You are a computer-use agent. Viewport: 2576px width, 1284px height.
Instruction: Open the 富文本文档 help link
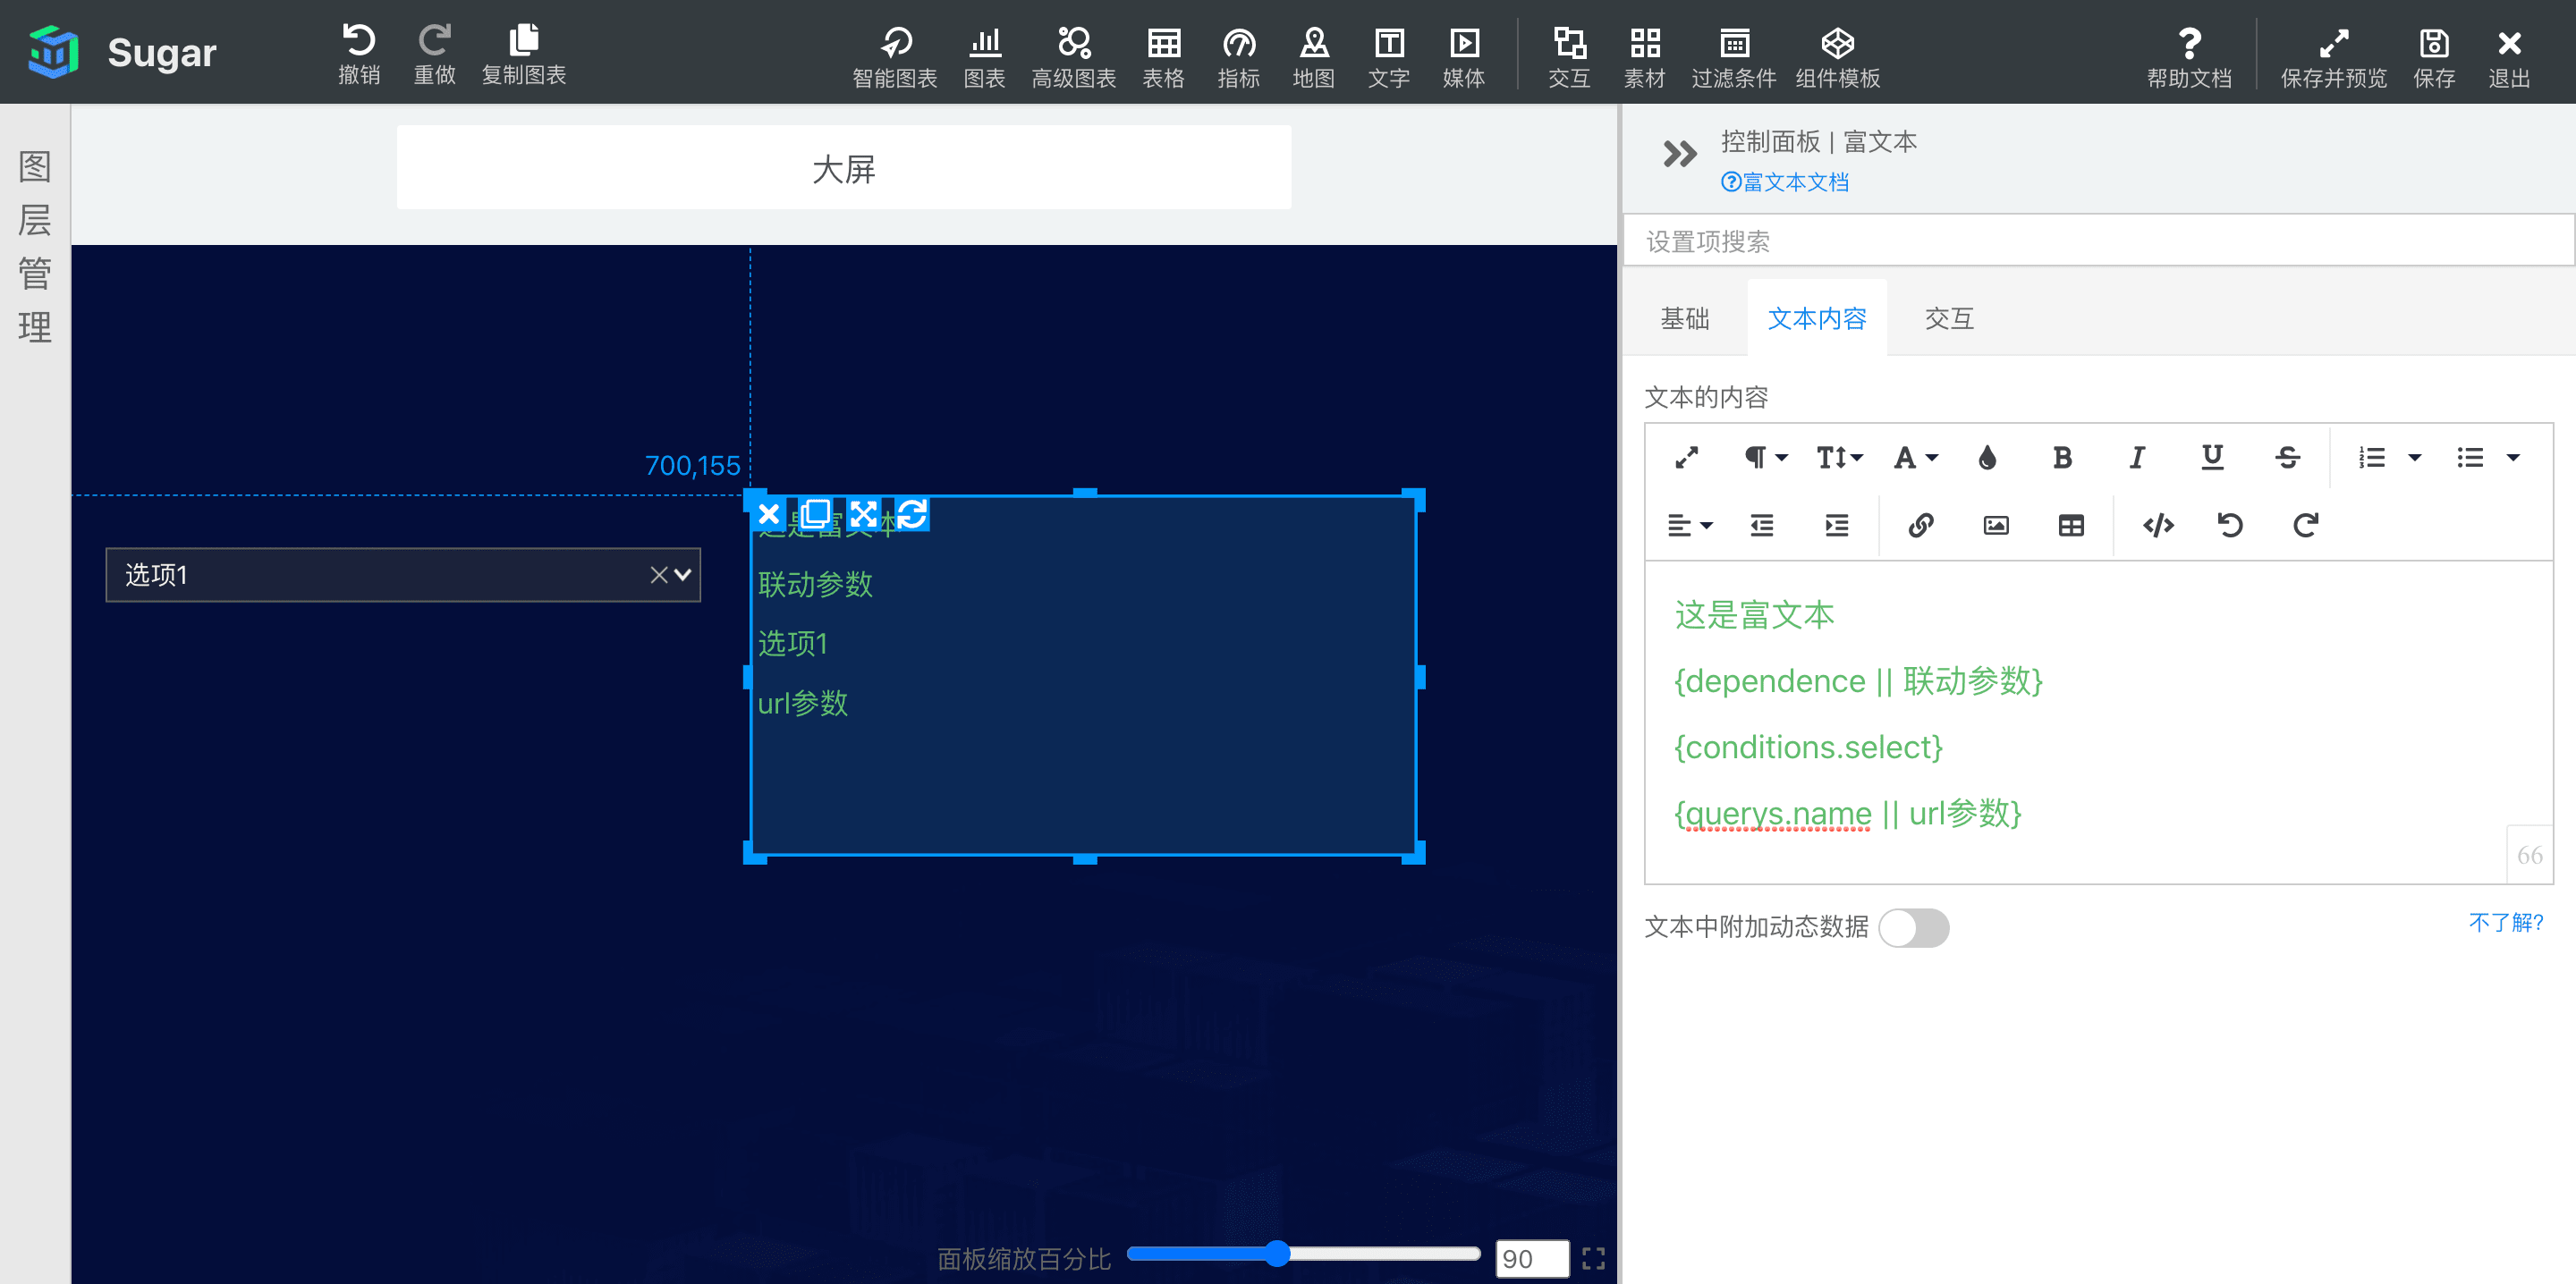[1785, 182]
